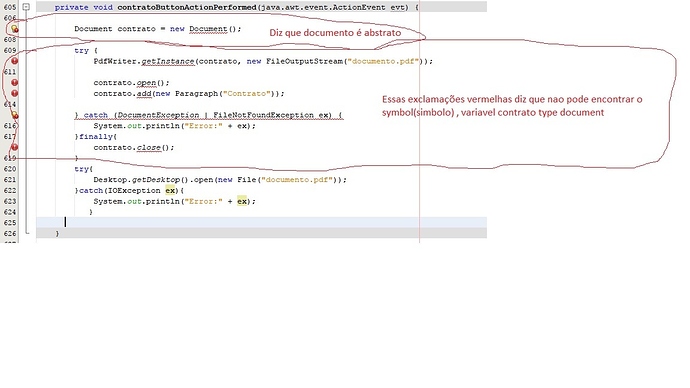Collapse the contratoButtonActionPerformed method fold

[26, 7]
